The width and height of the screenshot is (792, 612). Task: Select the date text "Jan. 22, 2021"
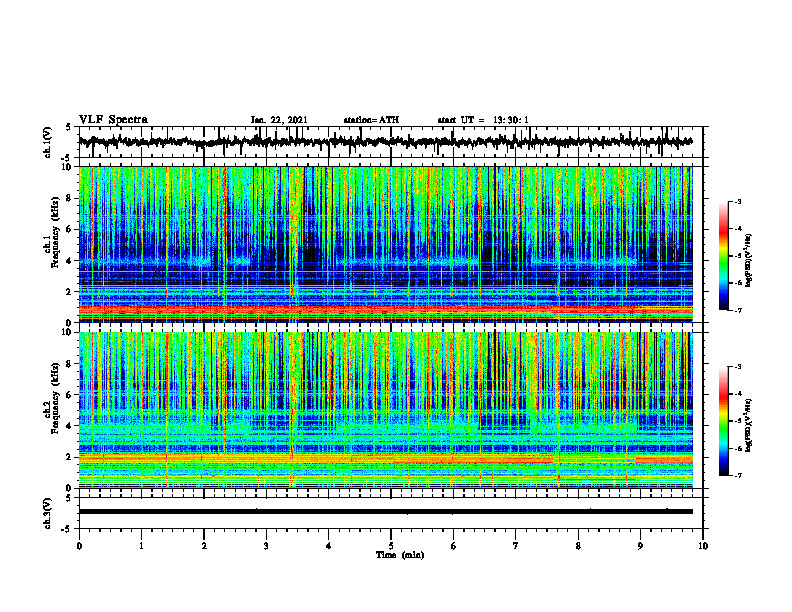click(279, 120)
